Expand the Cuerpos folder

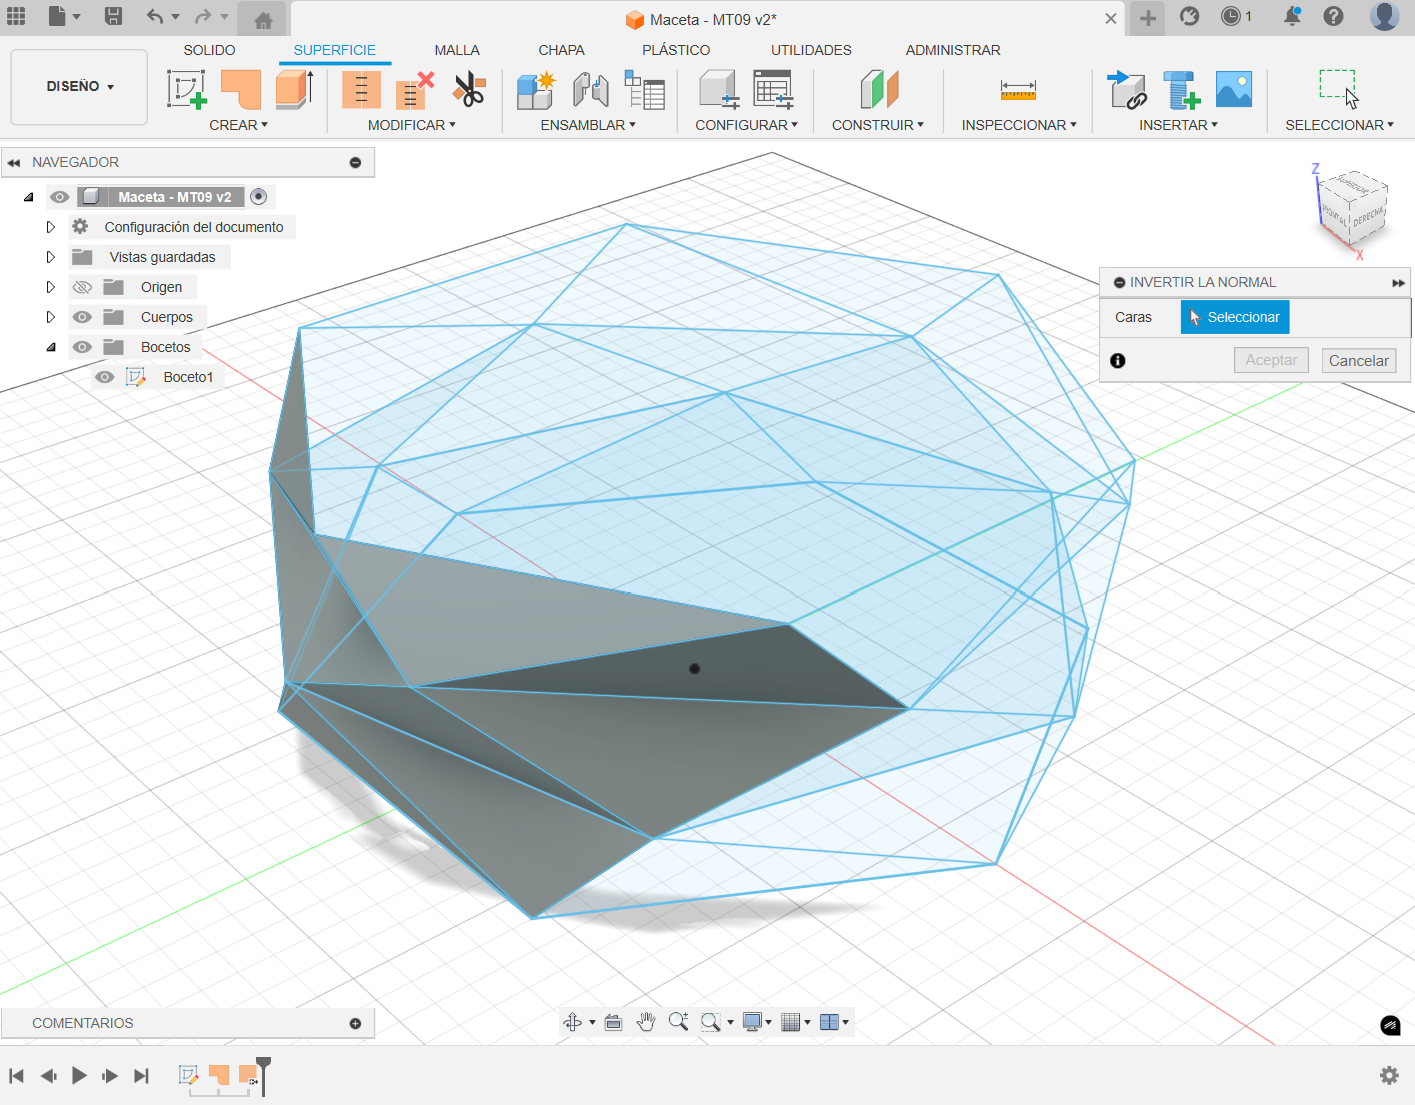[x=50, y=317]
